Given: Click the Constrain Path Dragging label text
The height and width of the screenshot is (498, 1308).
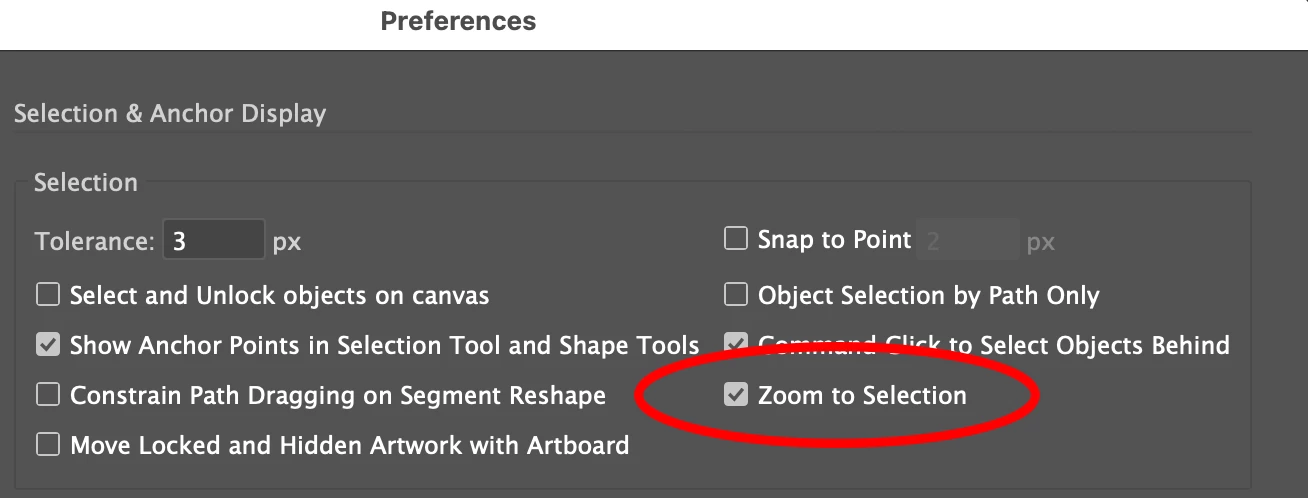Looking at the screenshot, I should point(337,396).
